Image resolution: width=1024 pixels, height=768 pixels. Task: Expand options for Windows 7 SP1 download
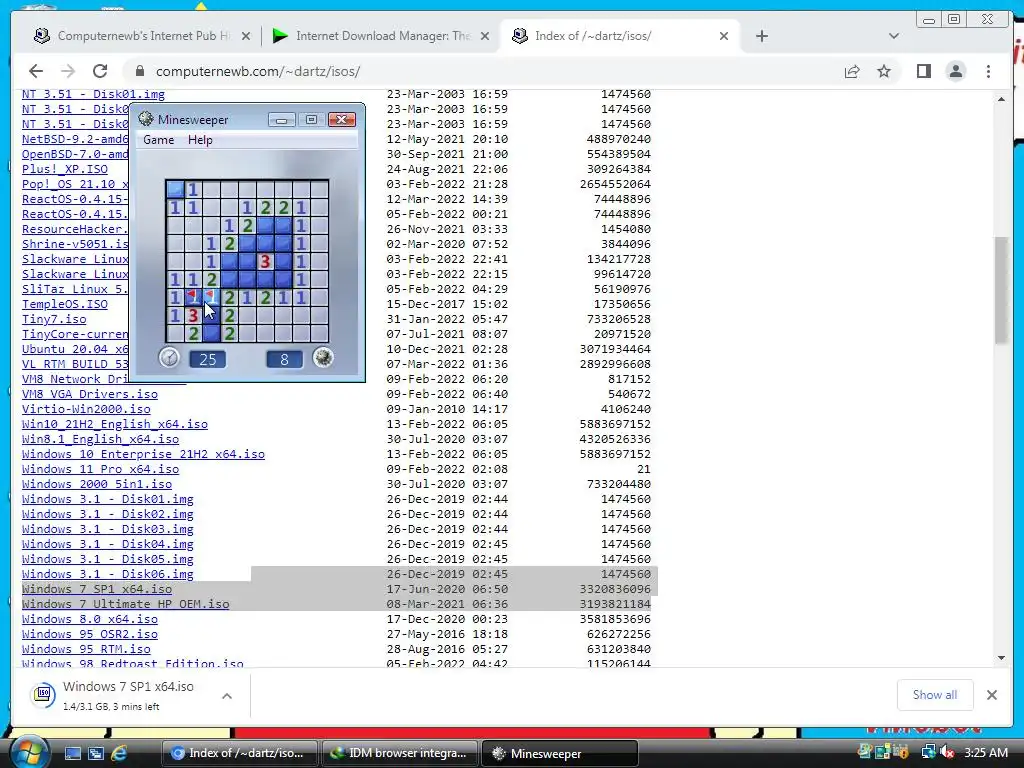click(227, 696)
